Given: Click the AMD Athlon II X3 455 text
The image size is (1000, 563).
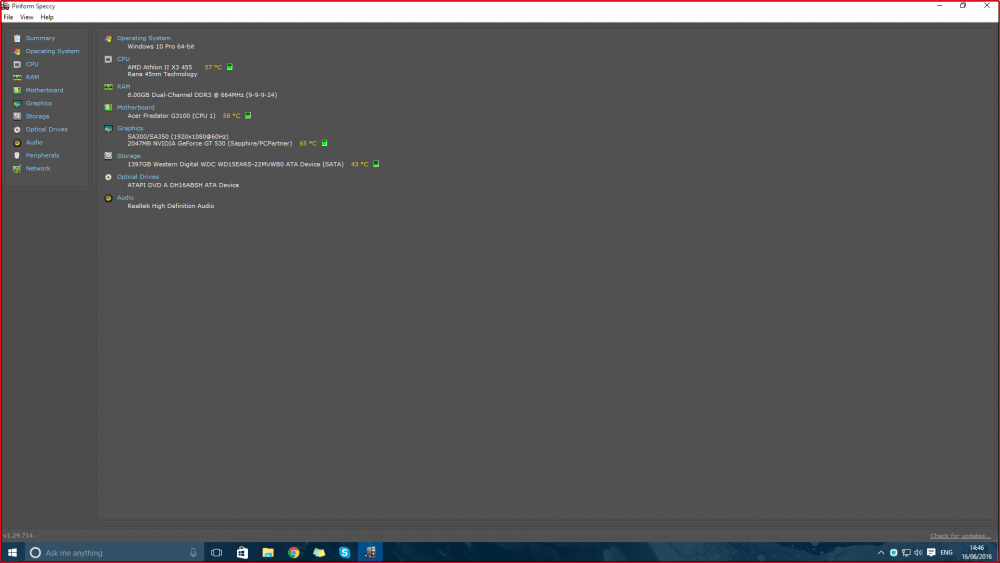Looking at the screenshot, I should click(159, 67).
